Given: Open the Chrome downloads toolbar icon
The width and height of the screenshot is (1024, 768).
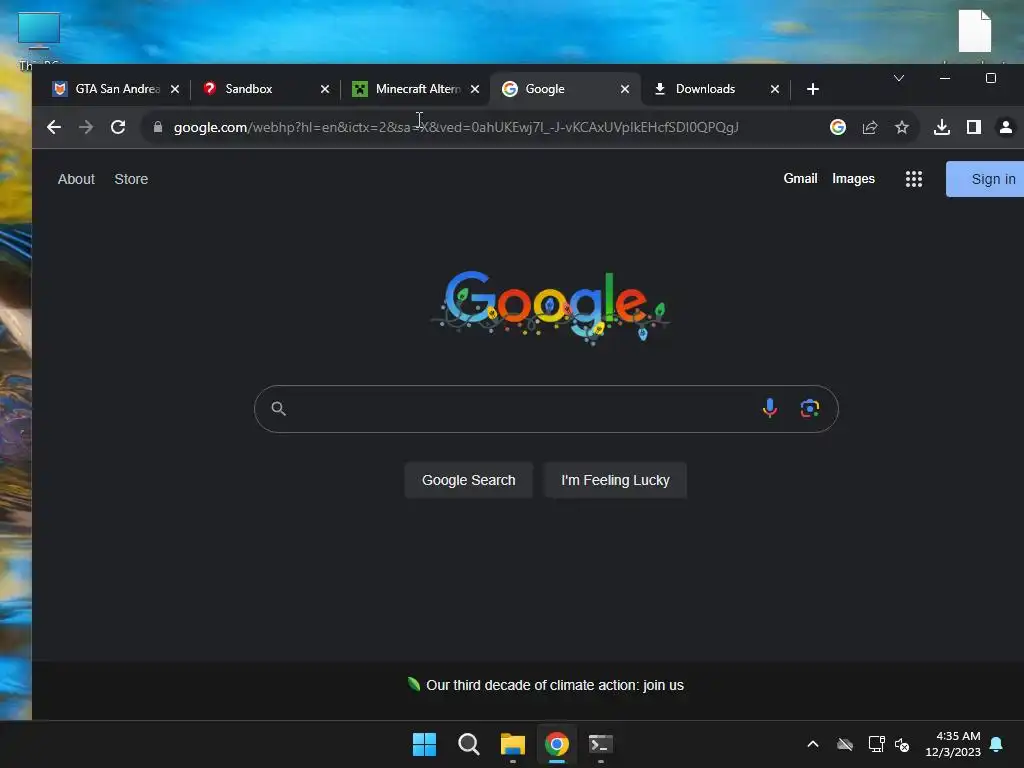Looking at the screenshot, I should [942, 127].
